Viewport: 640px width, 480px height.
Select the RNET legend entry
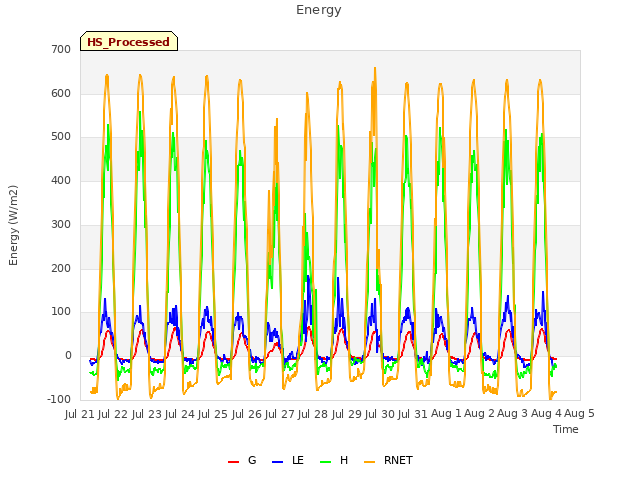point(388,460)
